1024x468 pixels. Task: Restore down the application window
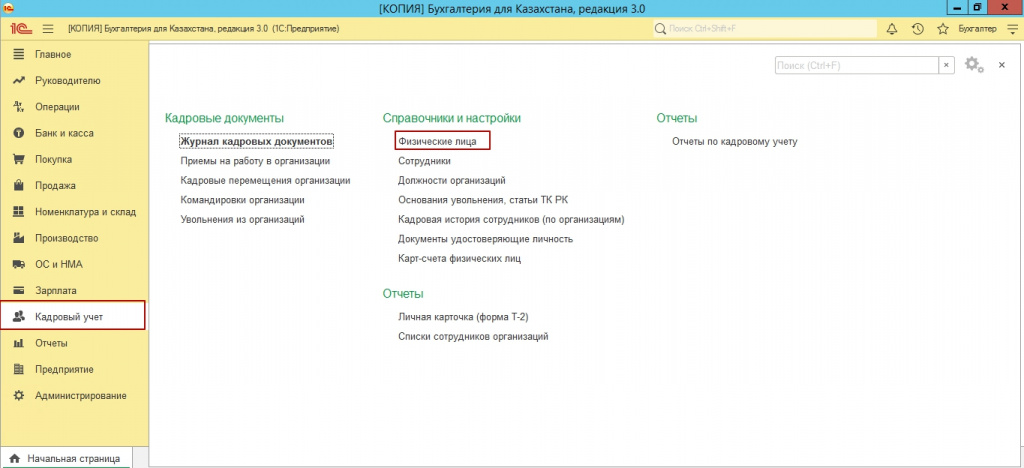(x=977, y=8)
